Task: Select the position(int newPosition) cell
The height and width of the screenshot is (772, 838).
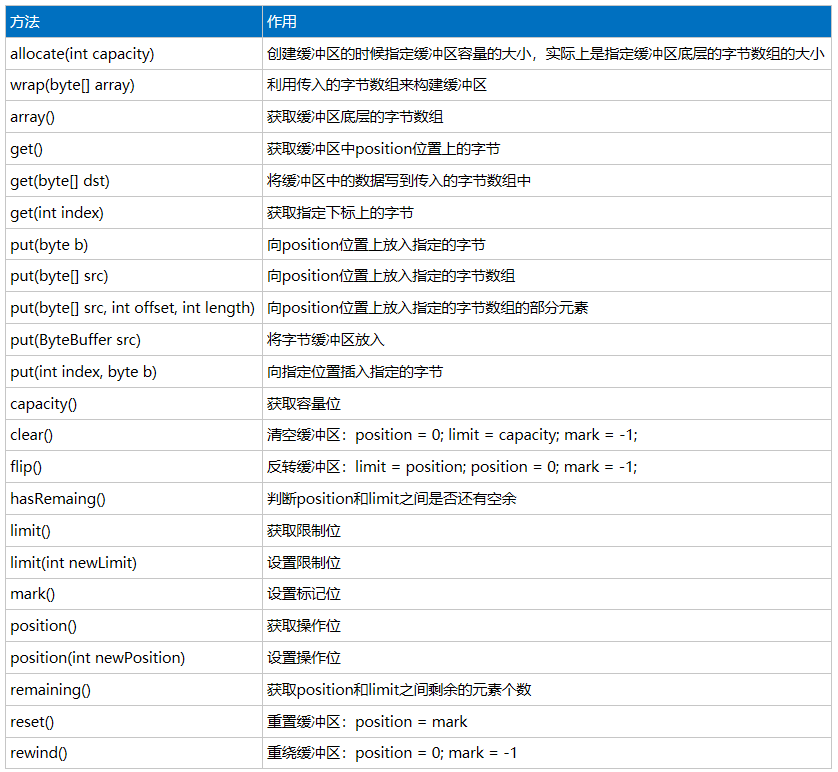Action: coord(134,658)
